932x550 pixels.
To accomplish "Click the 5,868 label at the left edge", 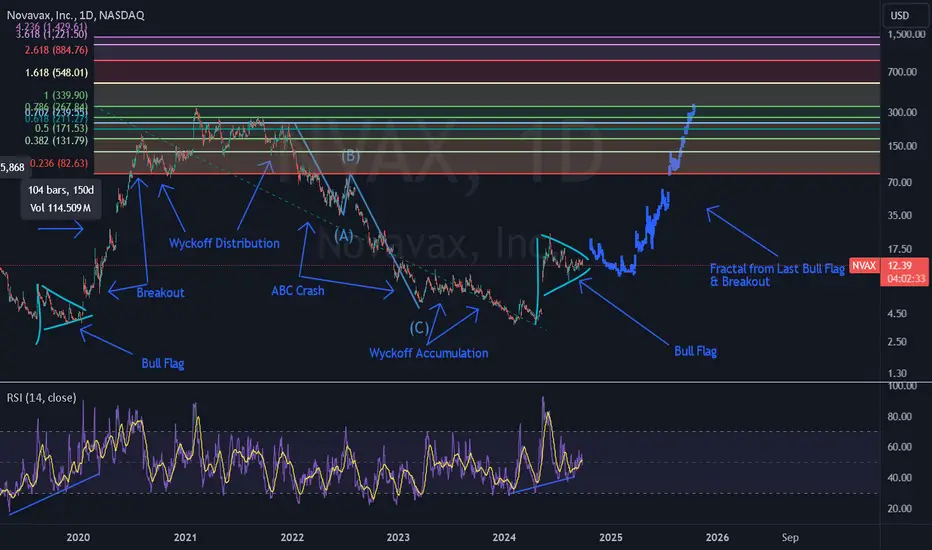I will (x=12, y=168).
